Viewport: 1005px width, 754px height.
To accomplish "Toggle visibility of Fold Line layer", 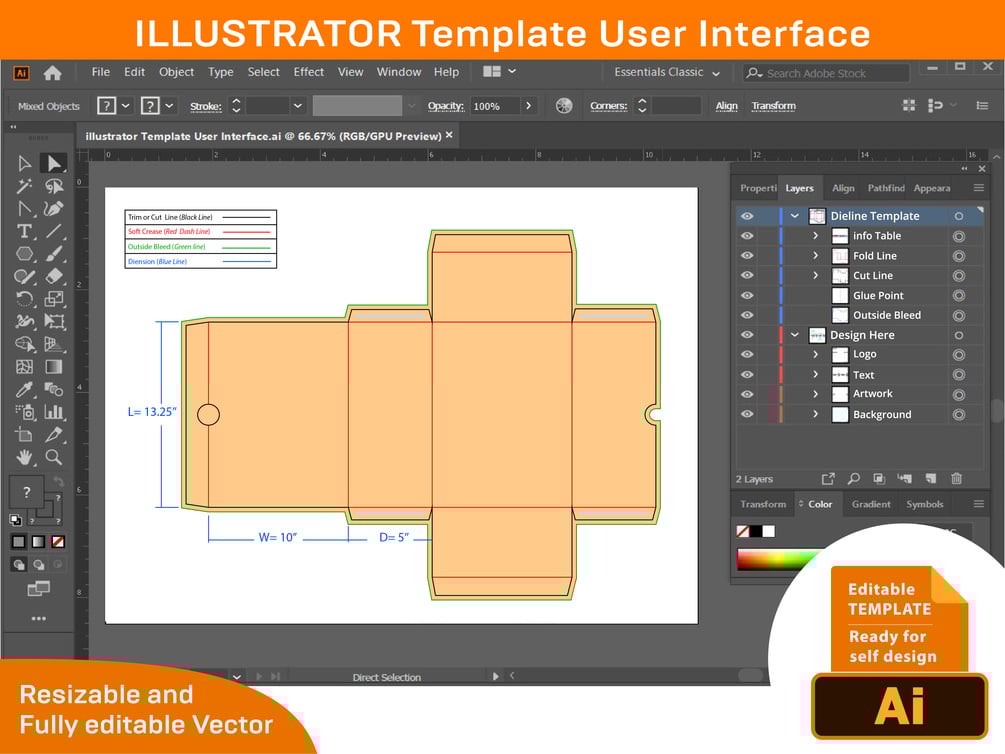I will (747, 256).
